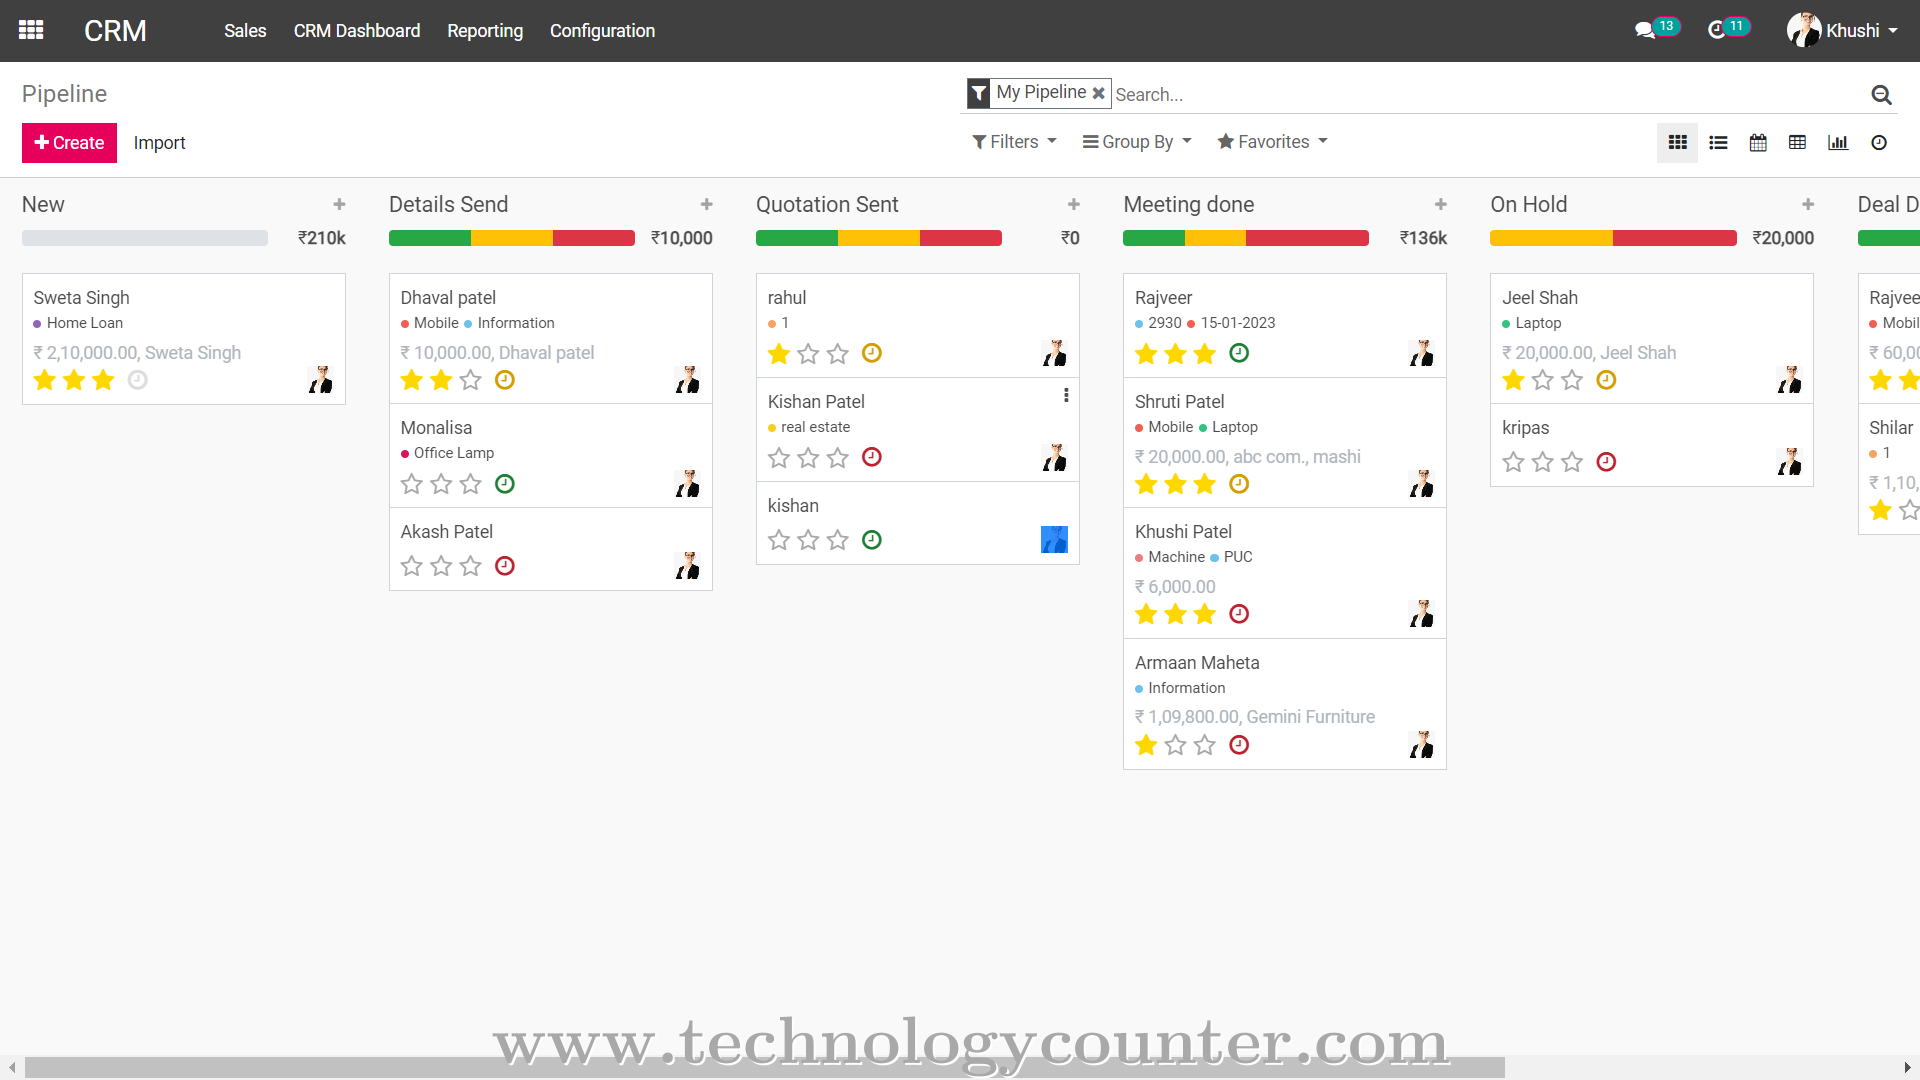Click the Create button
The width and height of the screenshot is (1920, 1080).
[x=69, y=143]
